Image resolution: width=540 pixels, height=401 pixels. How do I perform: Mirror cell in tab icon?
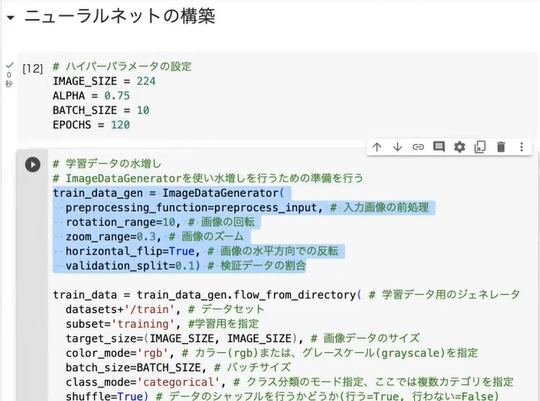click(480, 147)
